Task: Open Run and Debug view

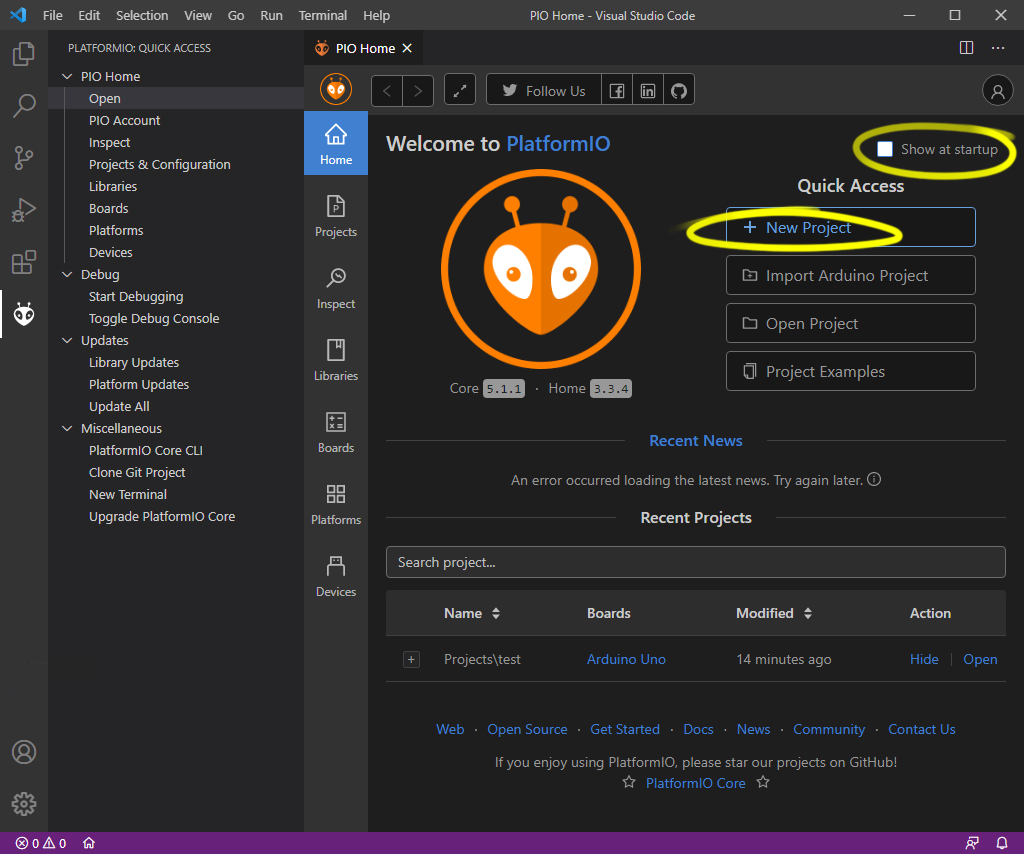Action: click(24, 210)
